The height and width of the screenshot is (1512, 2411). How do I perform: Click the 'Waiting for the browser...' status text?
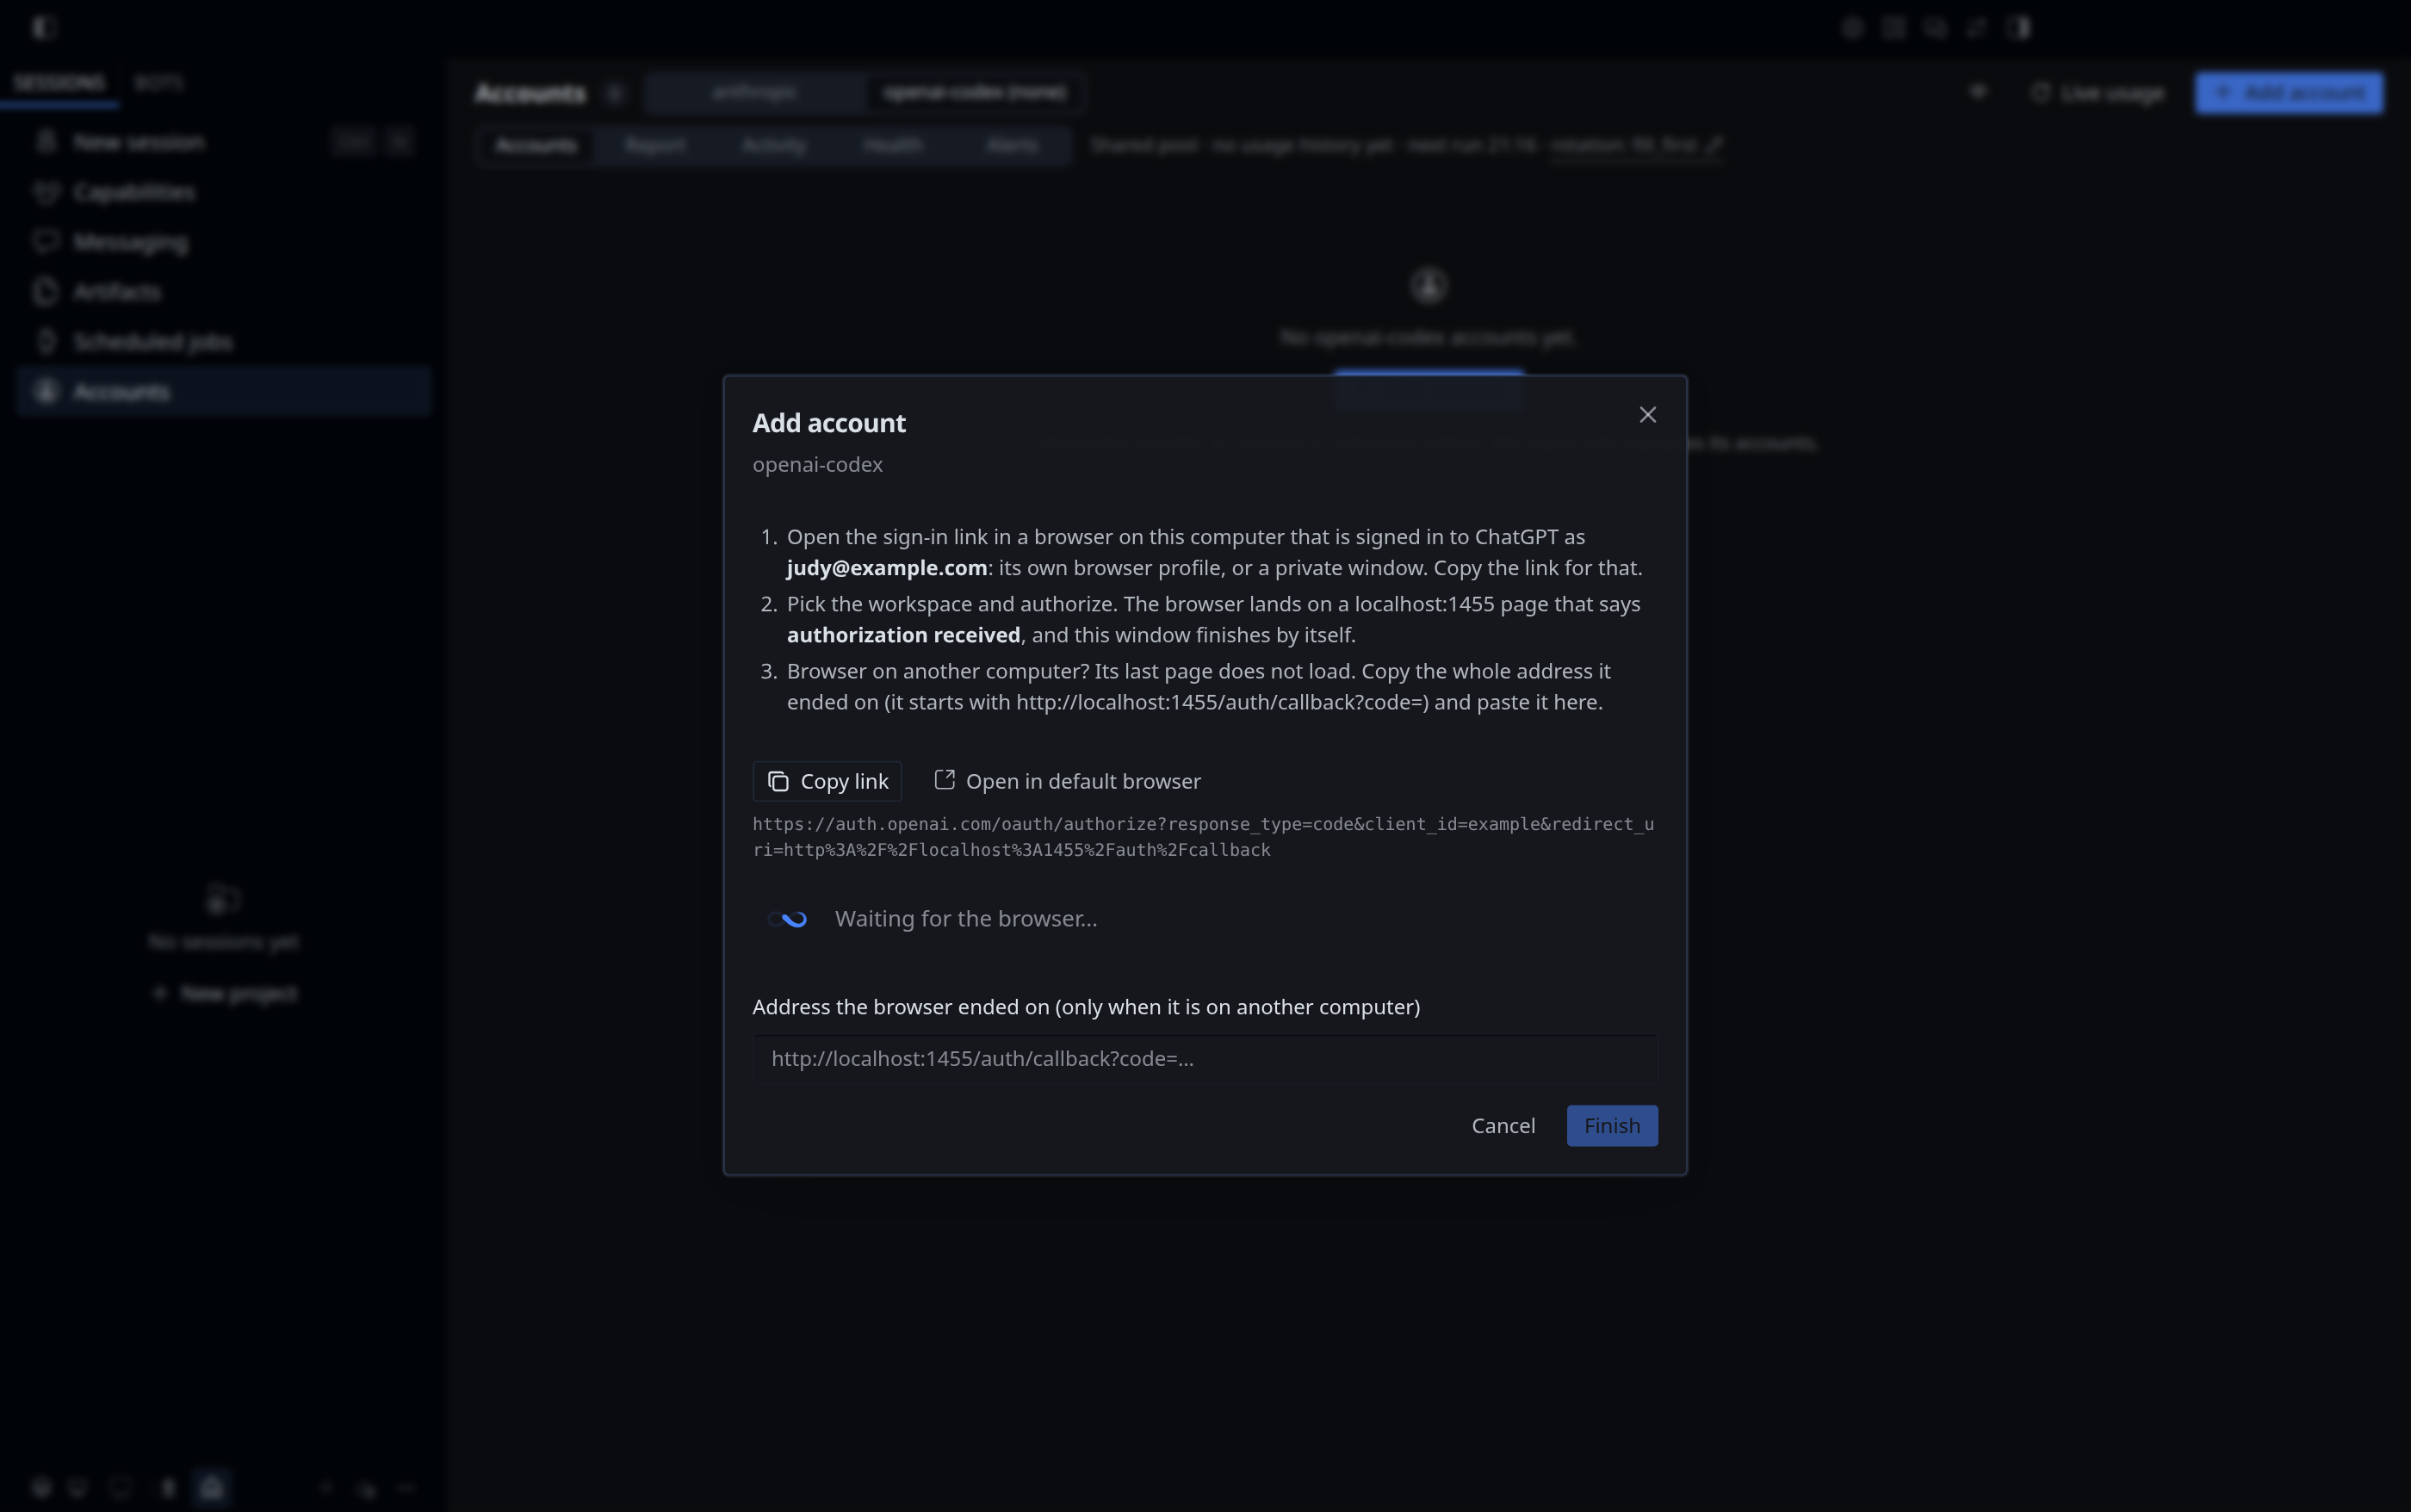coord(966,919)
